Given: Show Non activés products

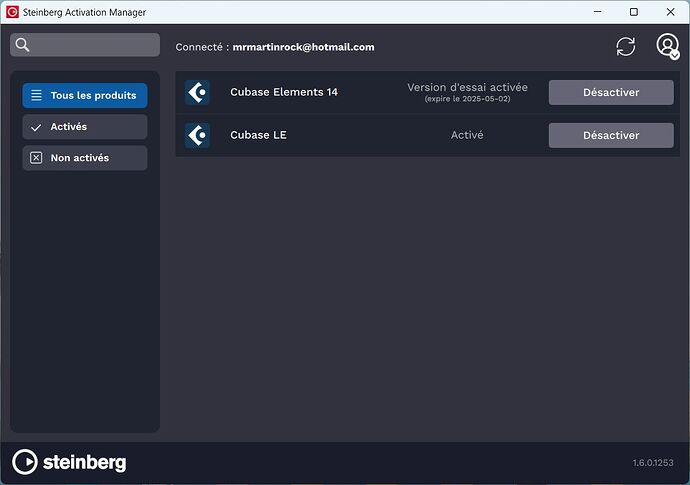Looking at the screenshot, I should [85, 158].
